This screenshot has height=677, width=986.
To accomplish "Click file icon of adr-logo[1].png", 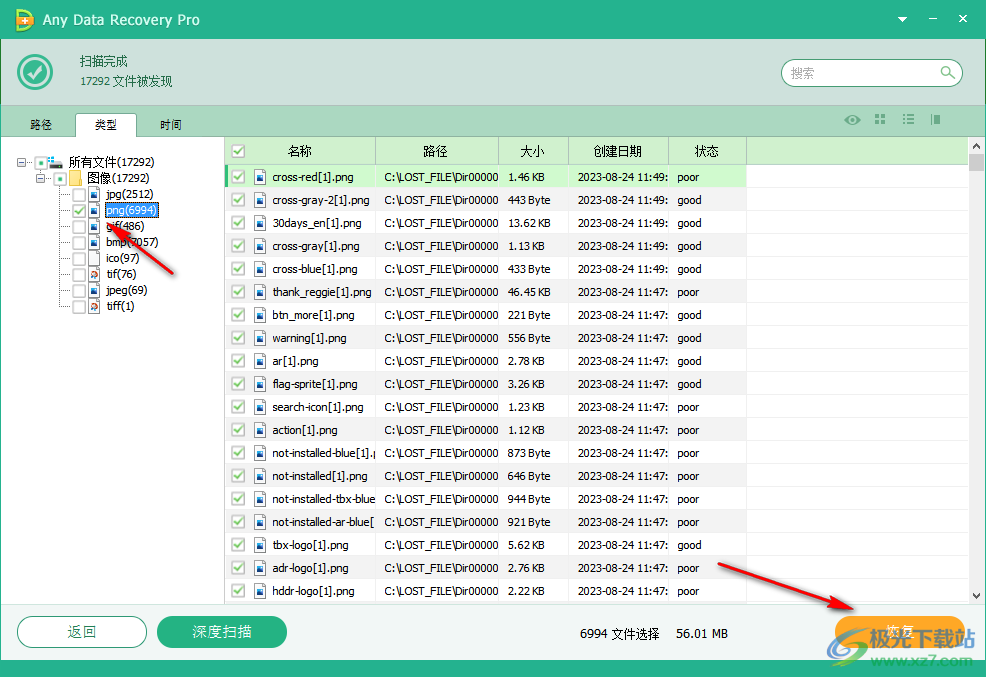I will 260,568.
